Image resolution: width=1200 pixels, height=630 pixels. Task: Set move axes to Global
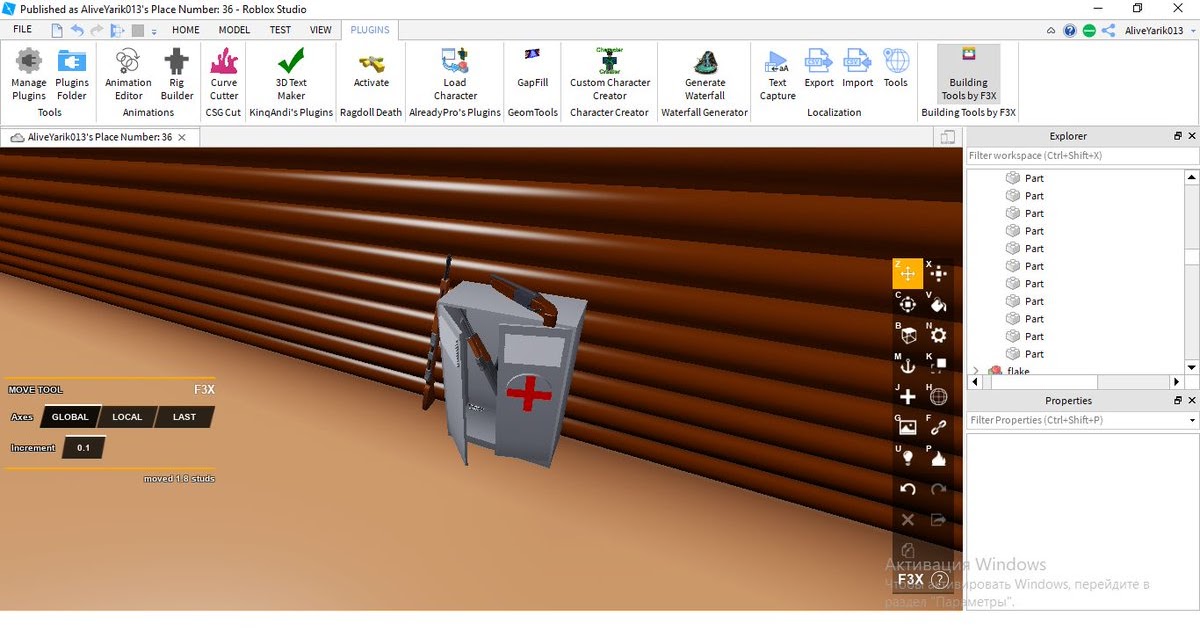(x=70, y=417)
